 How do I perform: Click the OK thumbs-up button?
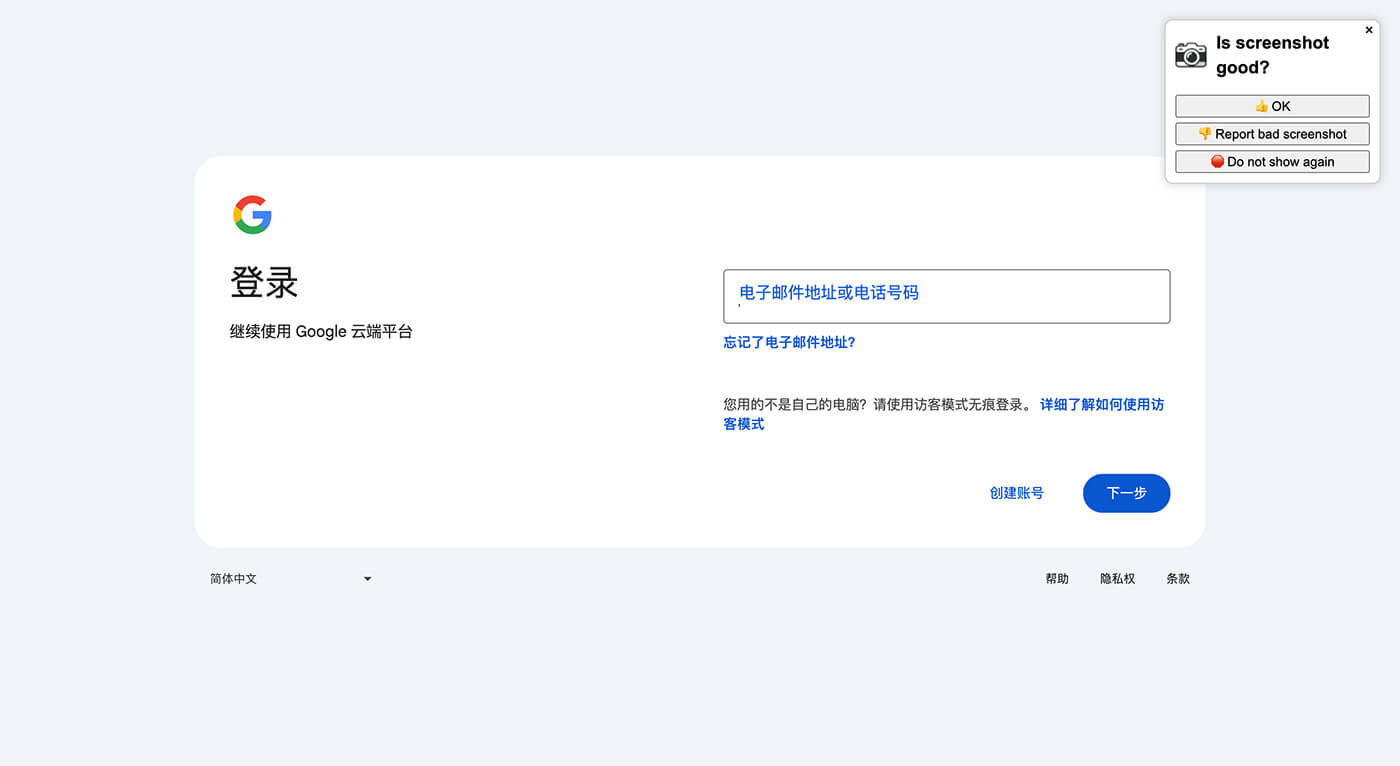[1272, 106]
